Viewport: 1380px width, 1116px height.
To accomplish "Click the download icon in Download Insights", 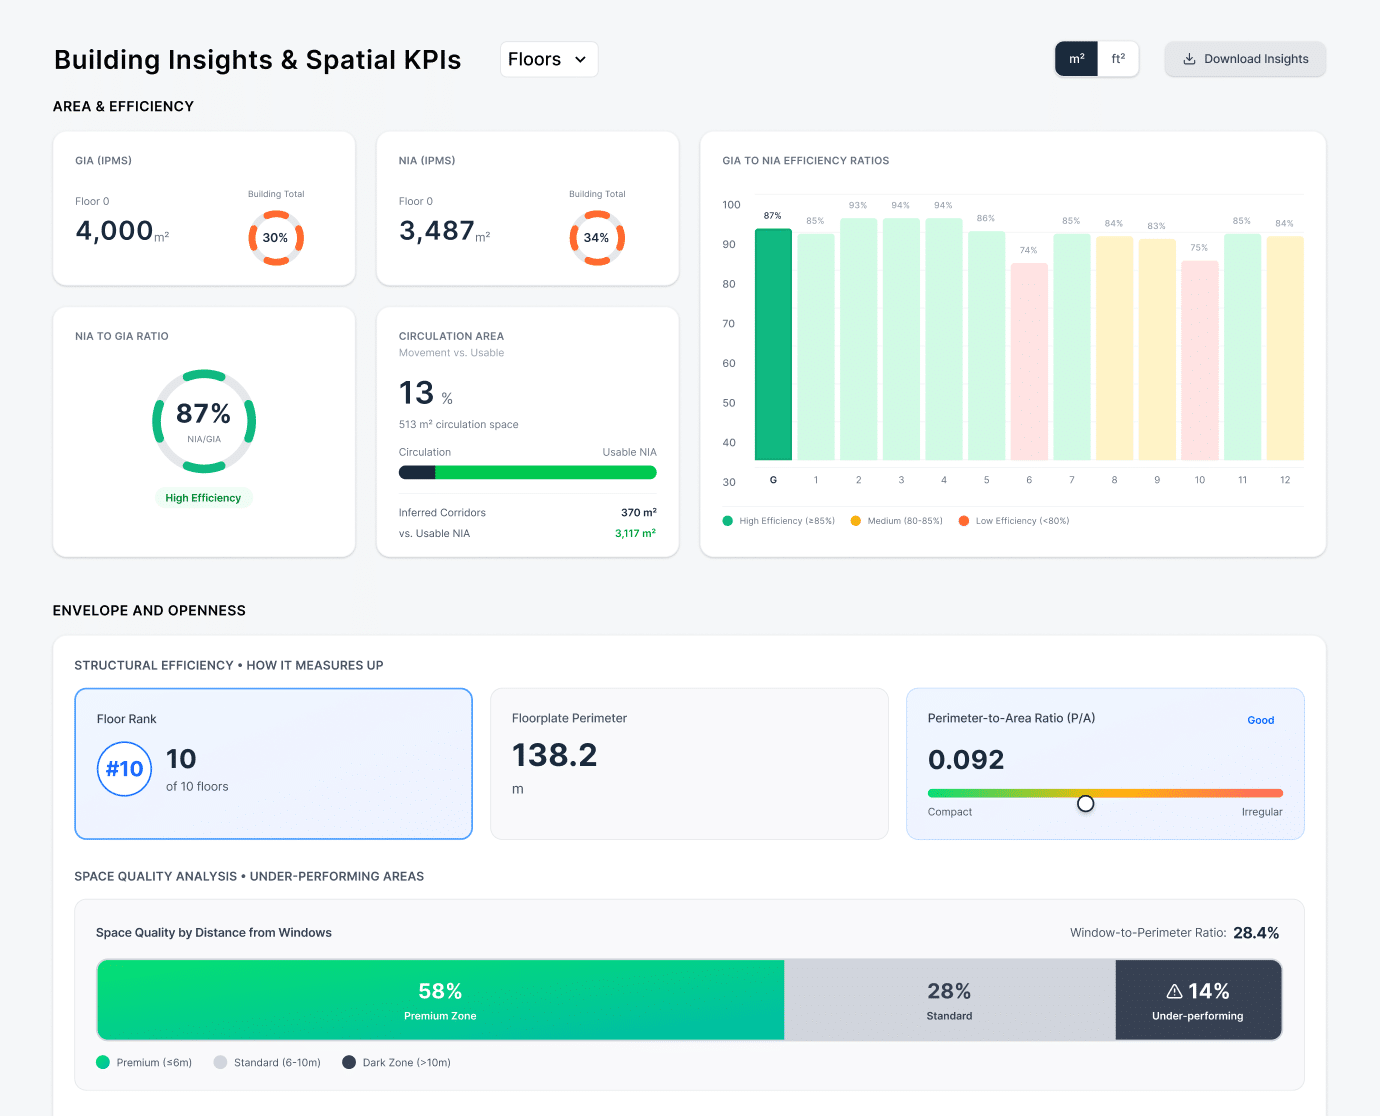I will (x=1189, y=59).
